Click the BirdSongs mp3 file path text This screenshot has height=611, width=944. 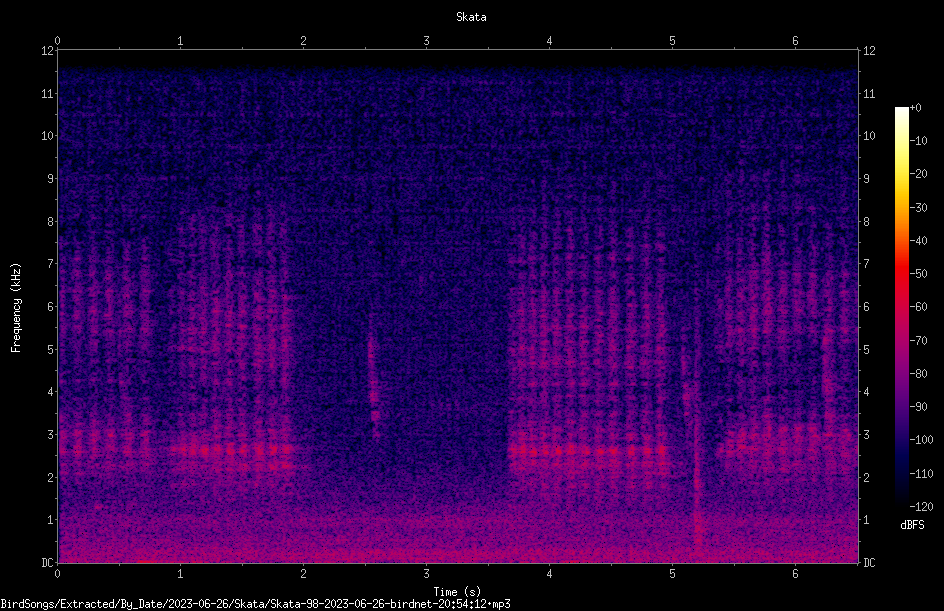[x=255, y=604]
